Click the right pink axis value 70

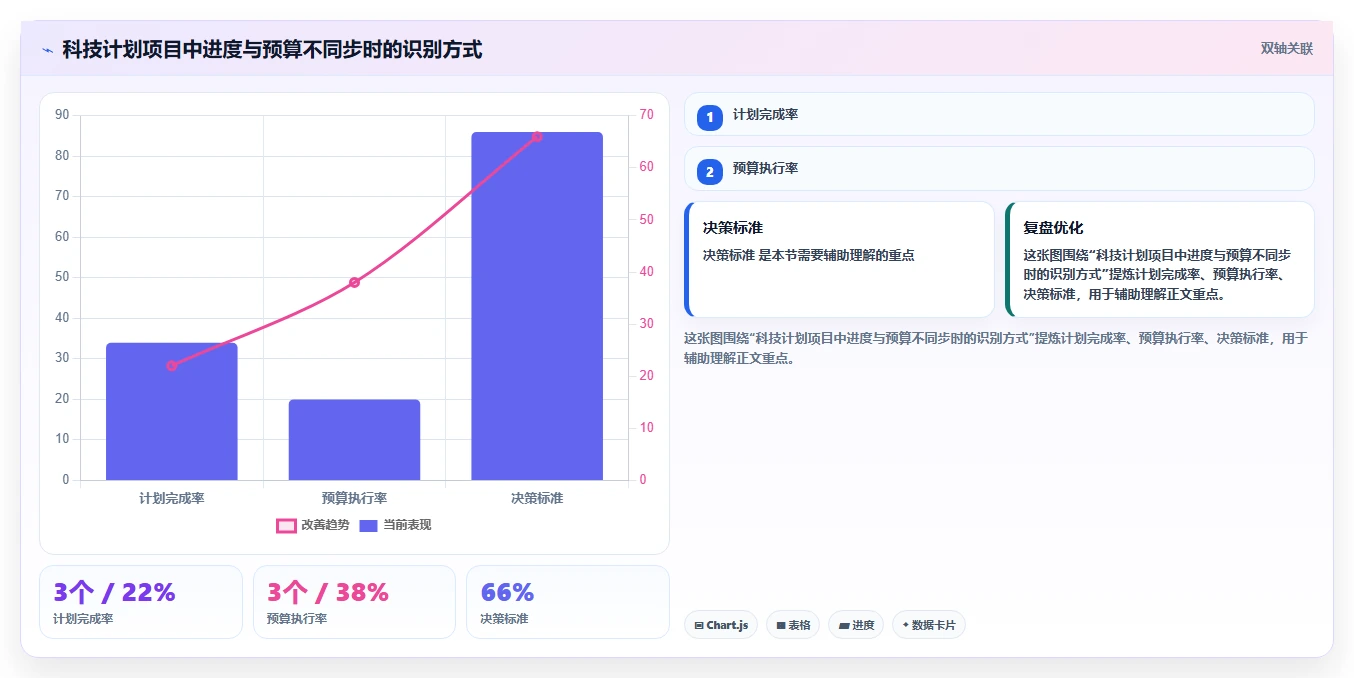point(646,115)
